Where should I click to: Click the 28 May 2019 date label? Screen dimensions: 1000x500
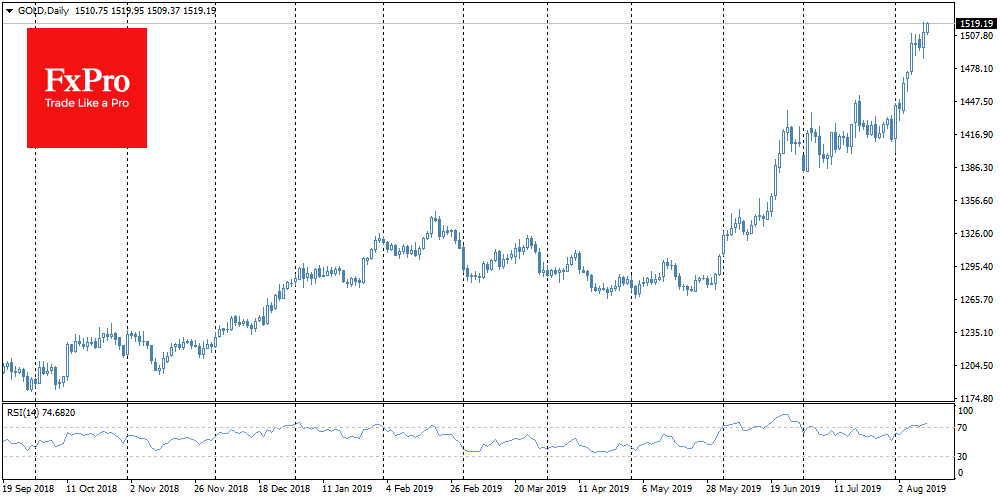(731, 491)
